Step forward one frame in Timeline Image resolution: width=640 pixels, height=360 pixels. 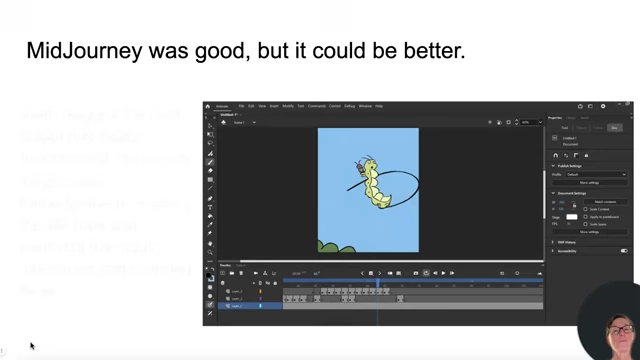[452, 273]
